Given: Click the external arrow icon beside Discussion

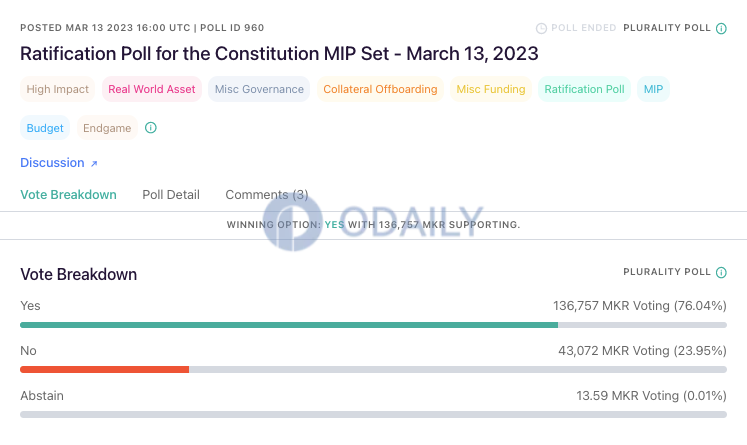Looking at the screenshot, I should 94,163.
